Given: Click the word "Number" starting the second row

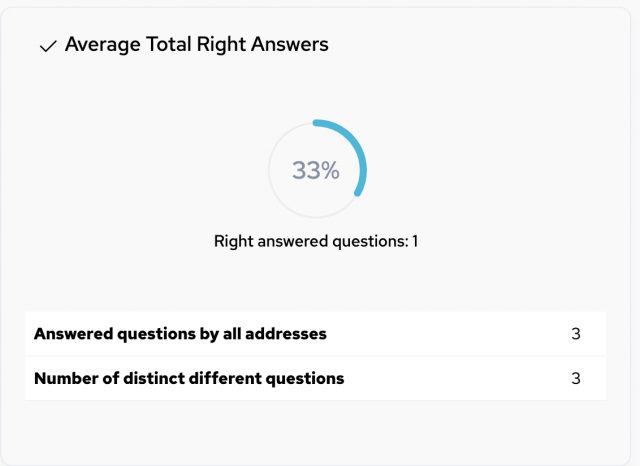Looking at the screenshot, I should pyautogui.click(x=64, y=379).
